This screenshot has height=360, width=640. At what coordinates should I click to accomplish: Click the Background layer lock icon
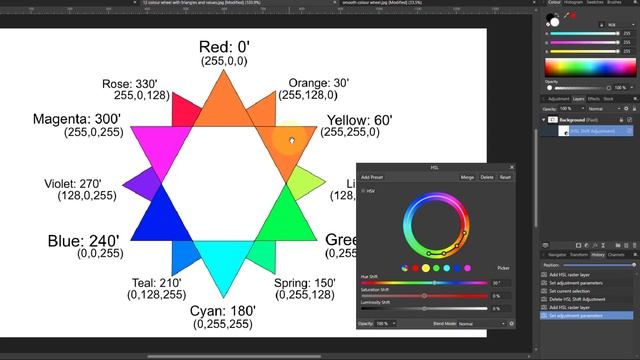[621, 120]
